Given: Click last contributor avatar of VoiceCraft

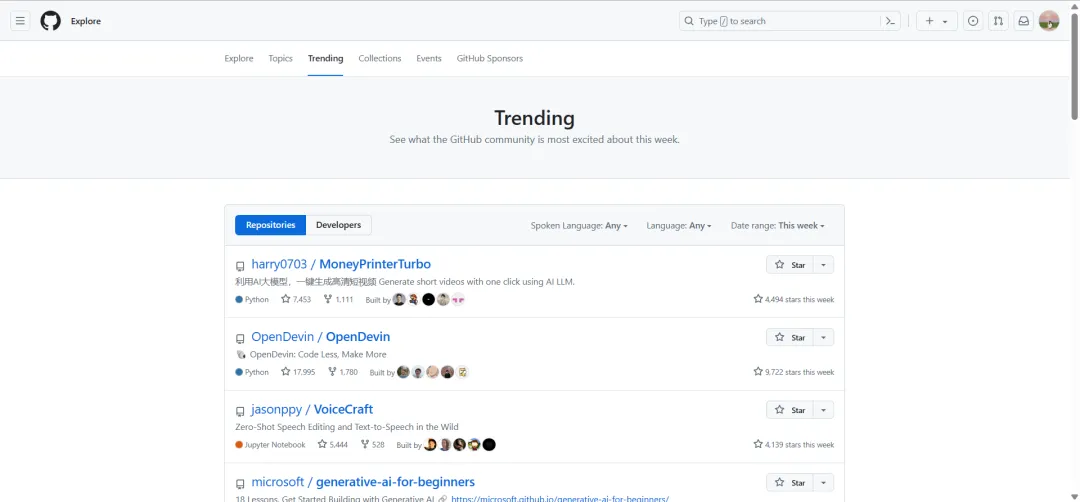Looking at the screenshot, I should click(489, 445).
